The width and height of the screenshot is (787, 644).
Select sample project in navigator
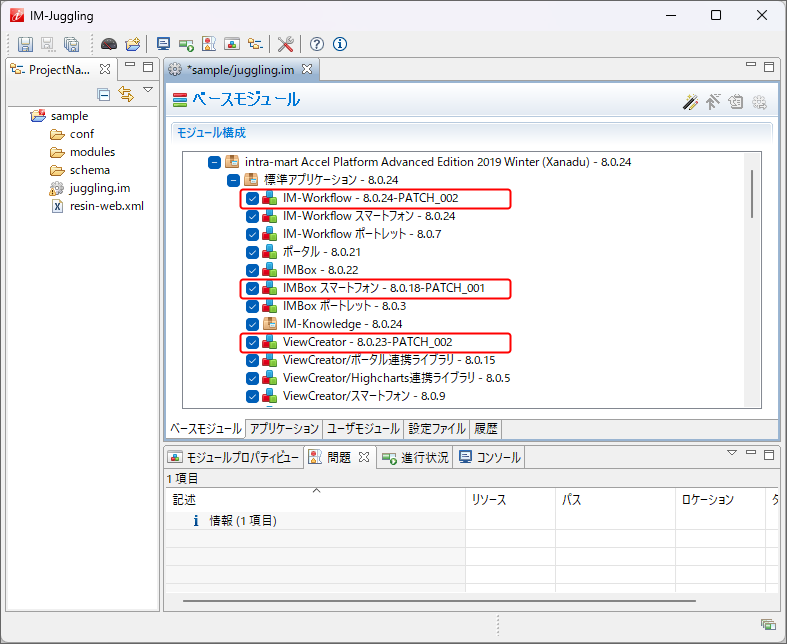point(59,116)
